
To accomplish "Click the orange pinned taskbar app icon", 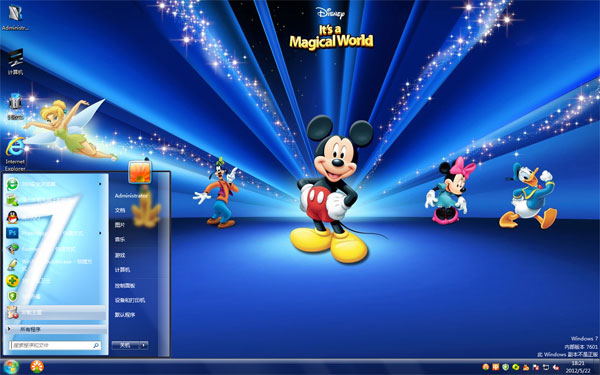I will tap(37, 367).
